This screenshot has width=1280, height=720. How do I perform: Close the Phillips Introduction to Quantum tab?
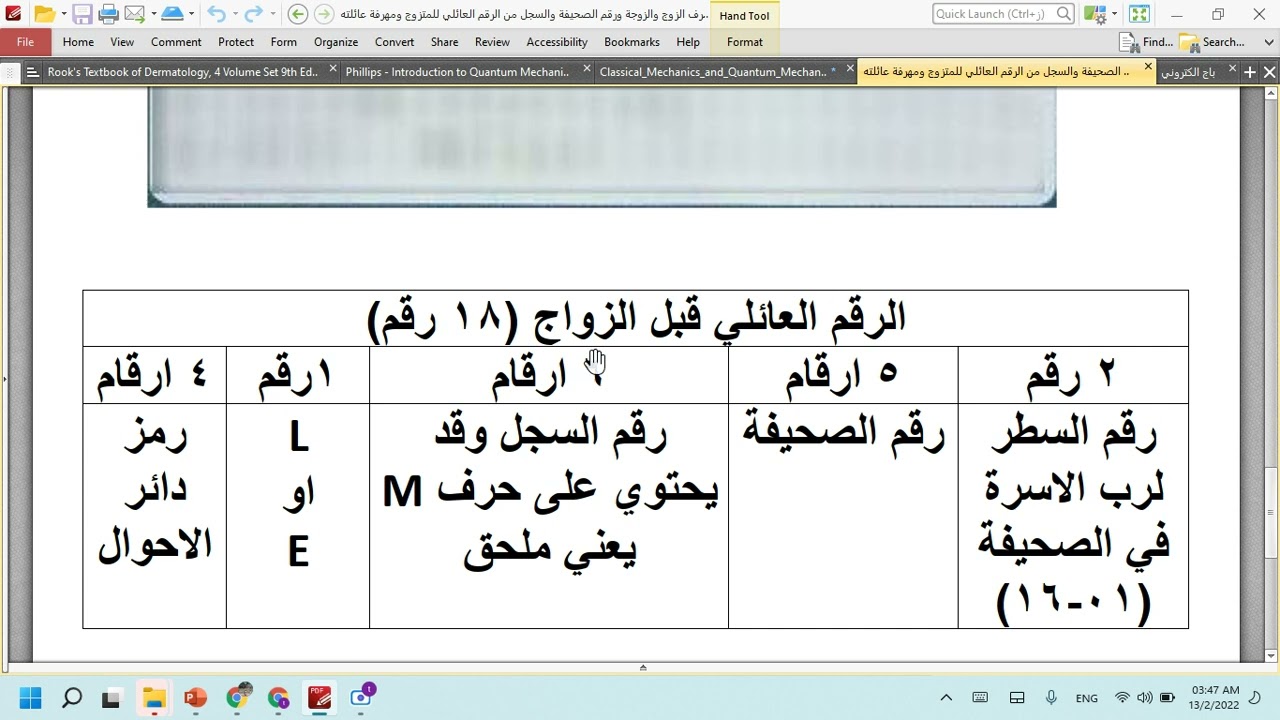pyautogui.click(x=587, y=70)
